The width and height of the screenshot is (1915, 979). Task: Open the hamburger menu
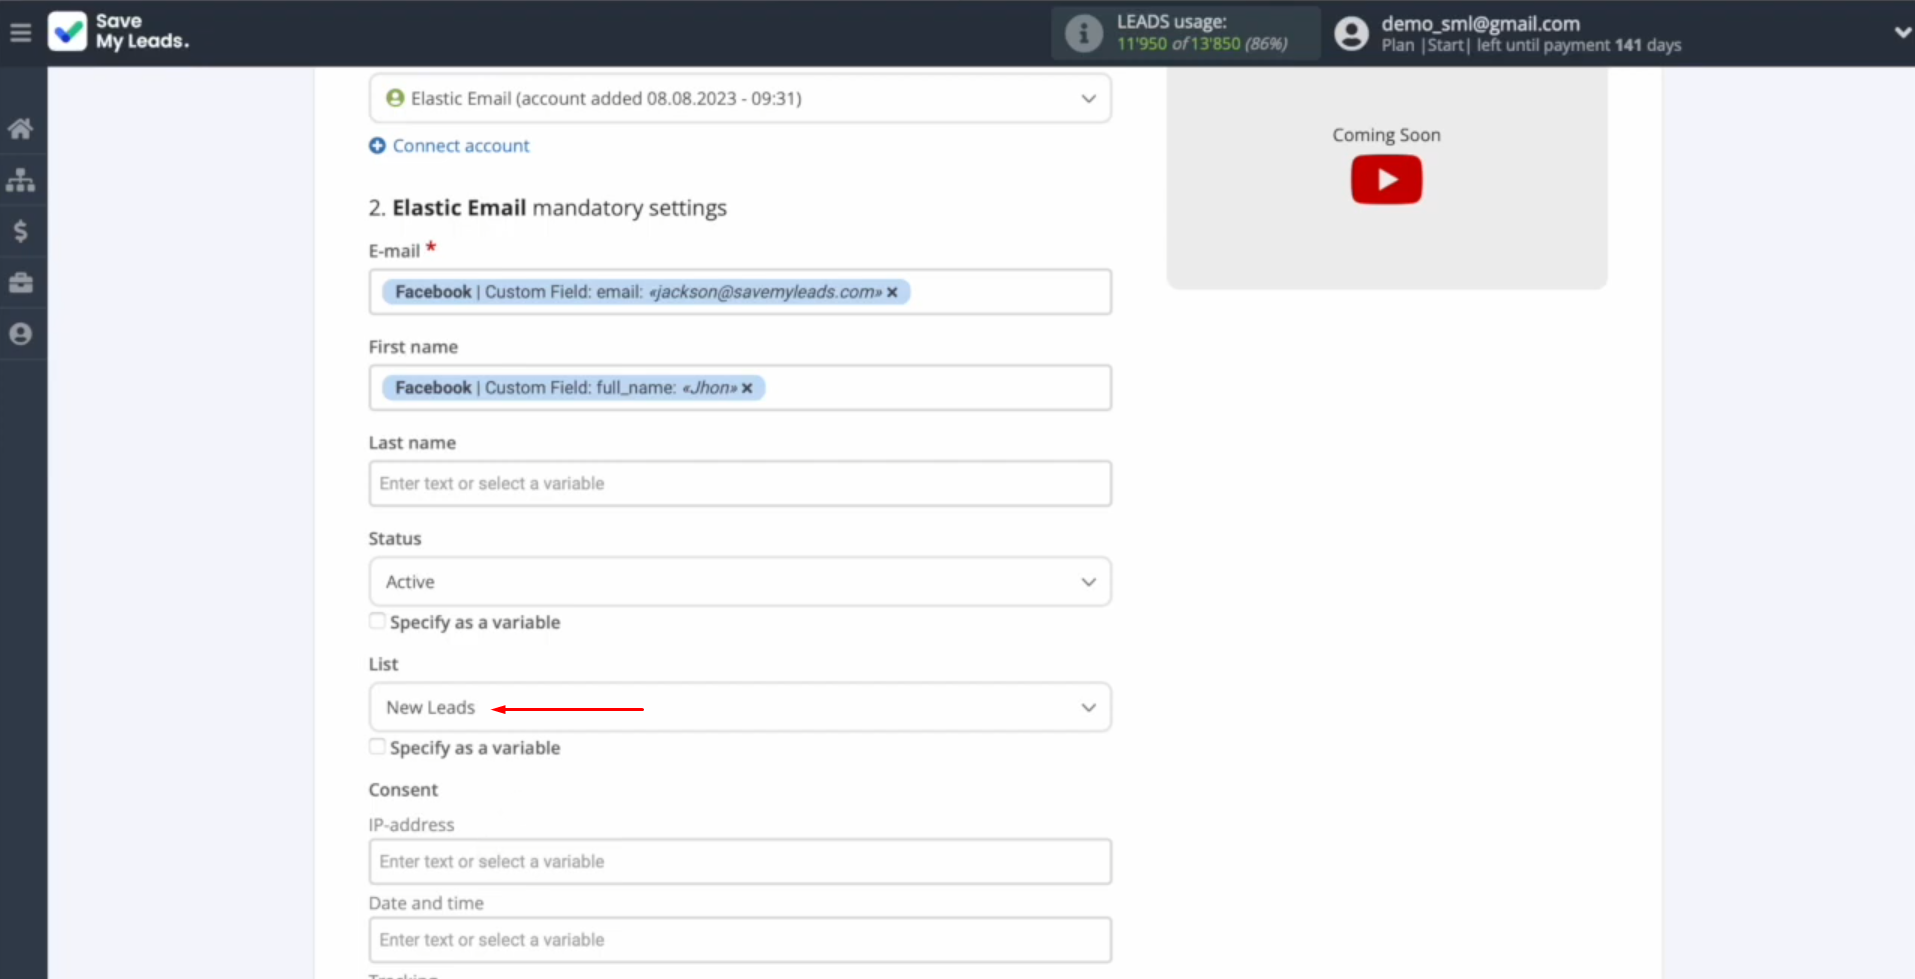20,33
